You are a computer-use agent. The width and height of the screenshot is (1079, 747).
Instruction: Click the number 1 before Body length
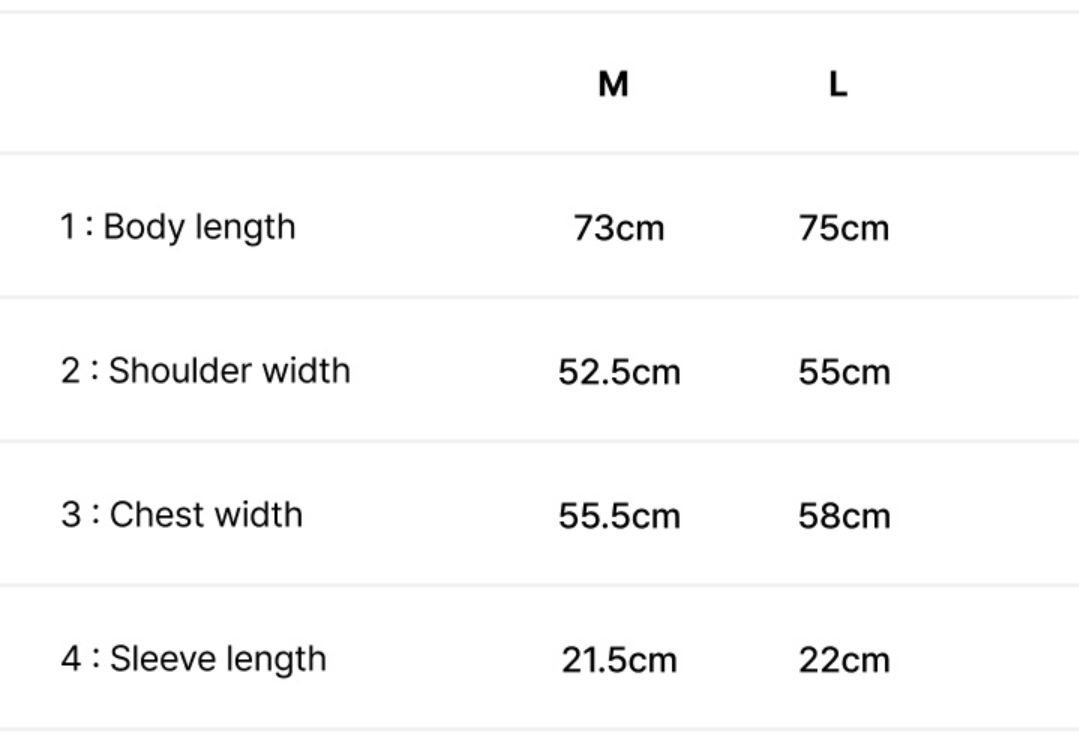[x=68, y=227]
